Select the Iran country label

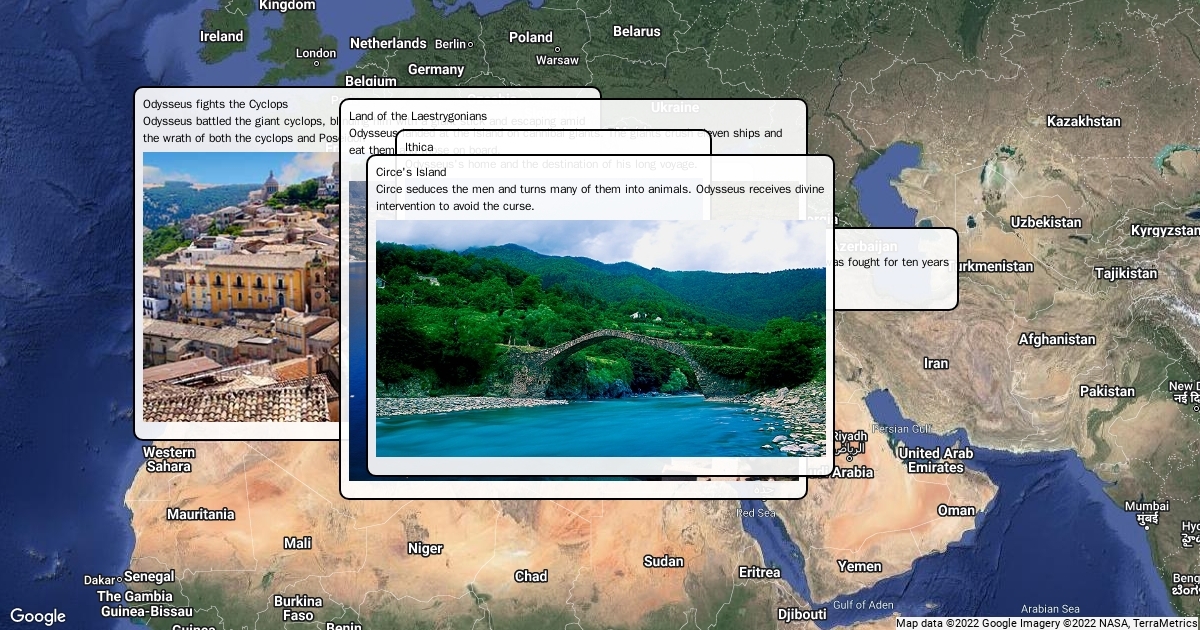click(936, 363)
